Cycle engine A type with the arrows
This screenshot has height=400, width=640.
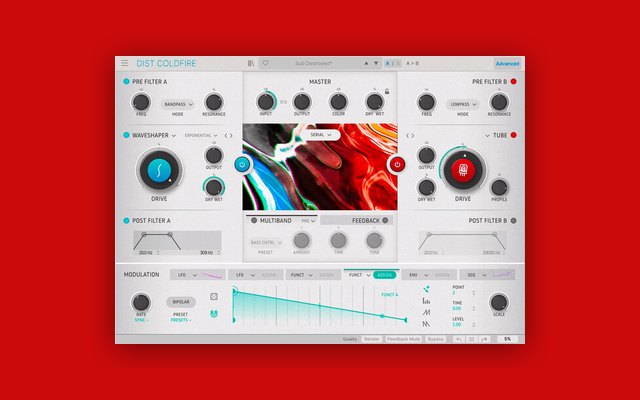pos(229,136)
